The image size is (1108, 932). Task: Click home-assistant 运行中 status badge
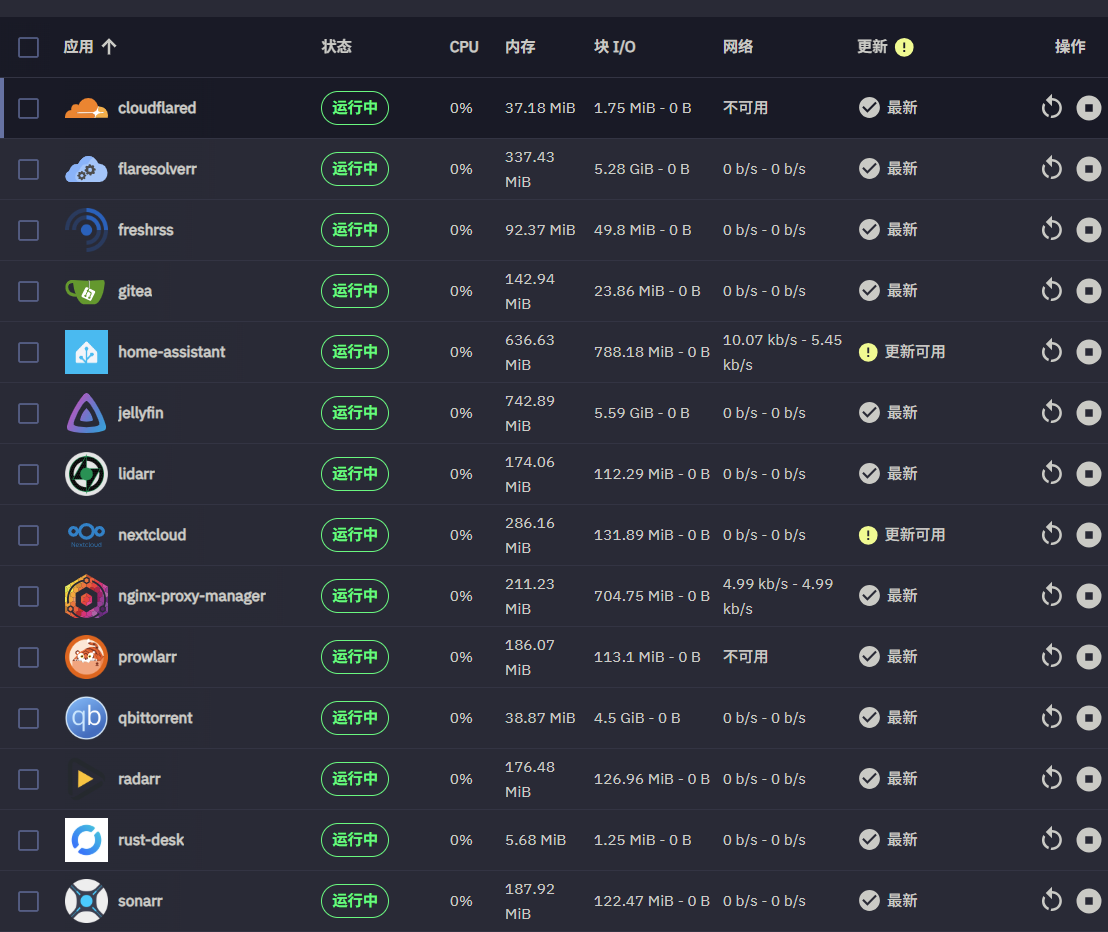click(x=355, y=352)
